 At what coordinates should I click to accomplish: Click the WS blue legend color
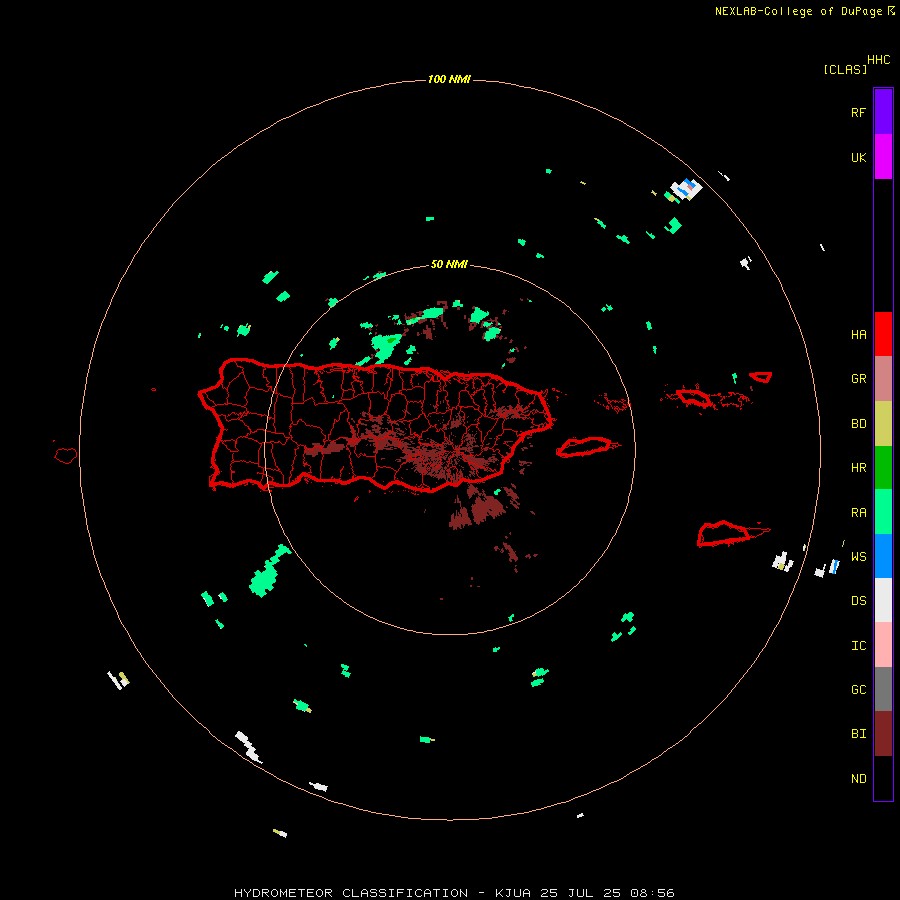point(883,556)
